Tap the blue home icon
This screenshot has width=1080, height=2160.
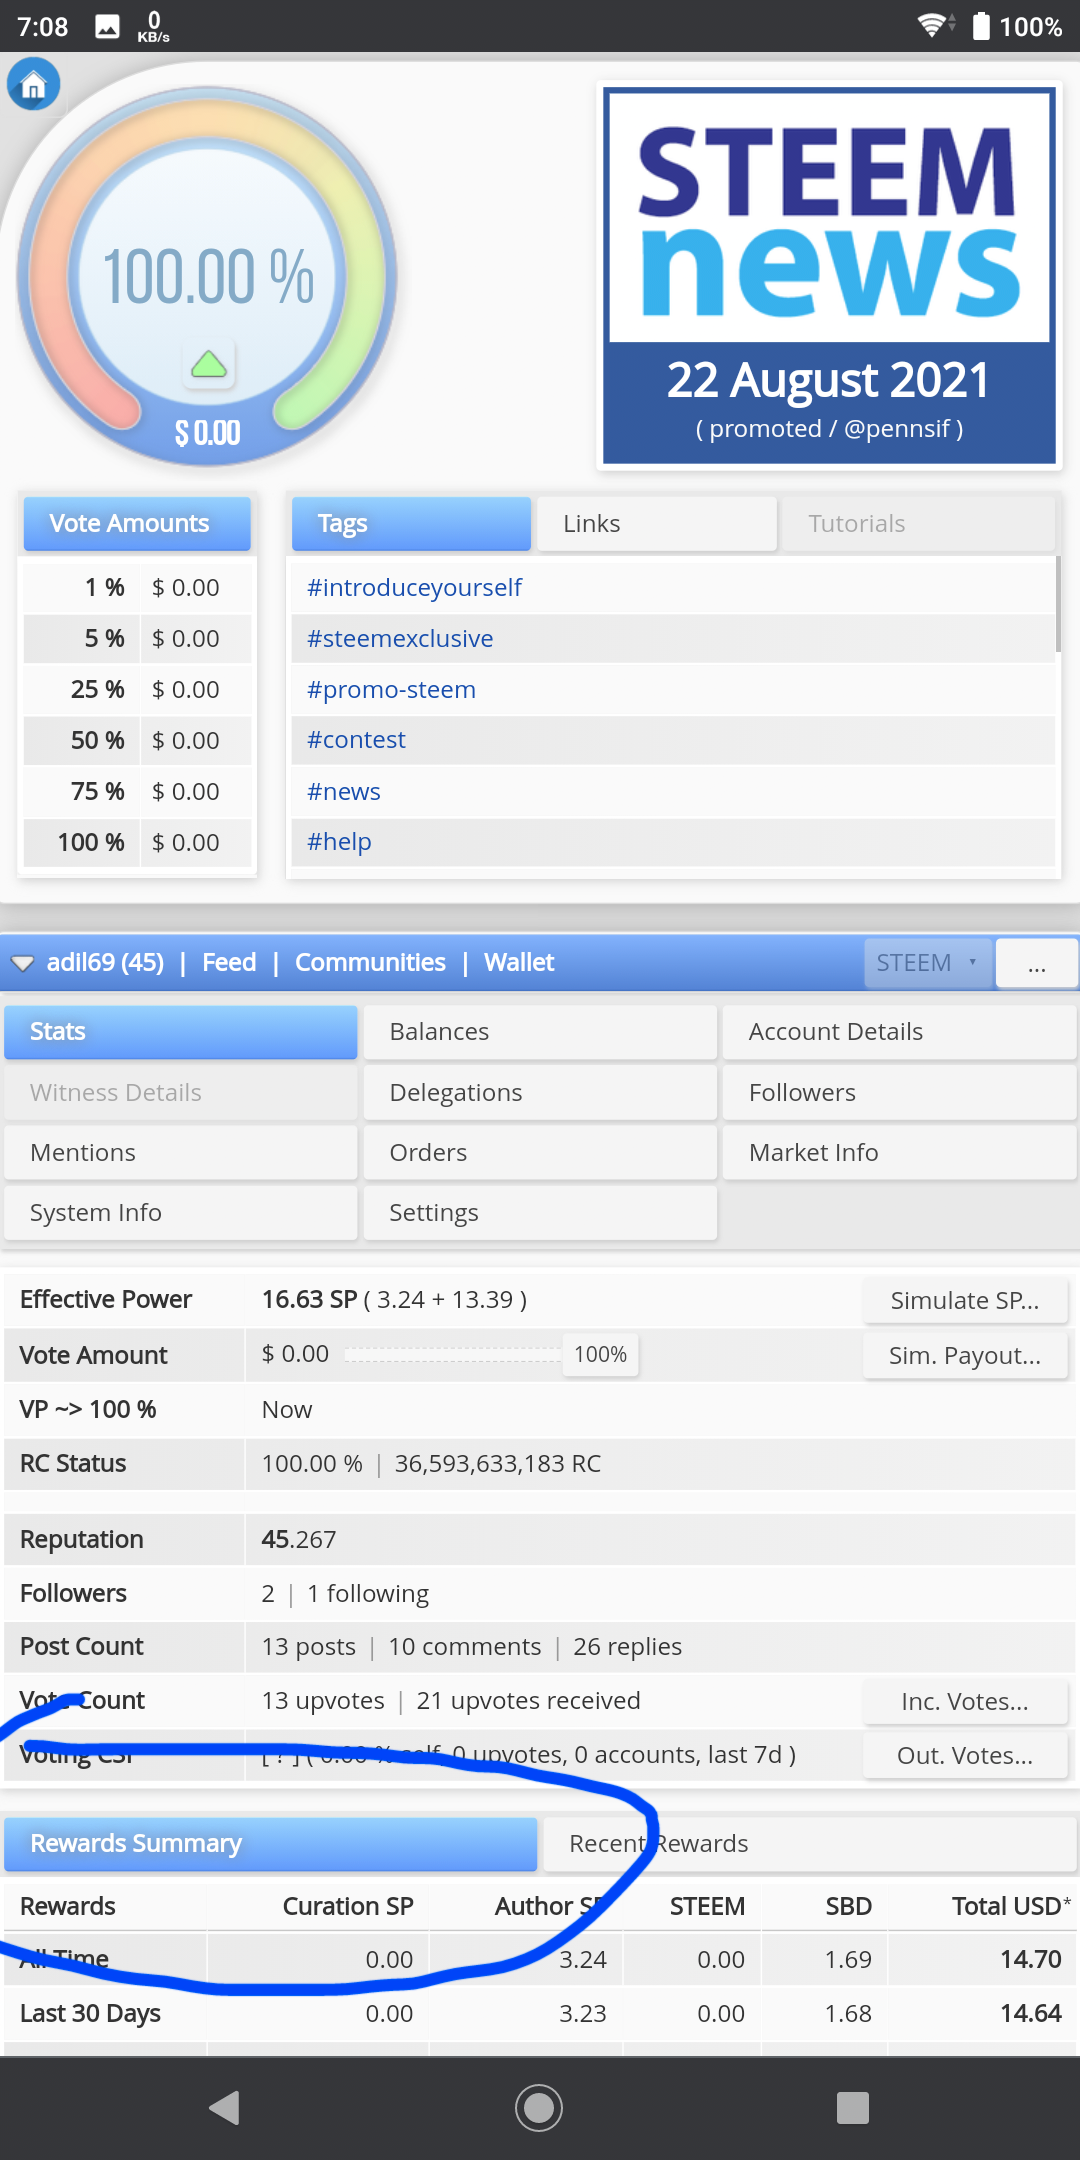pos(34,85)
